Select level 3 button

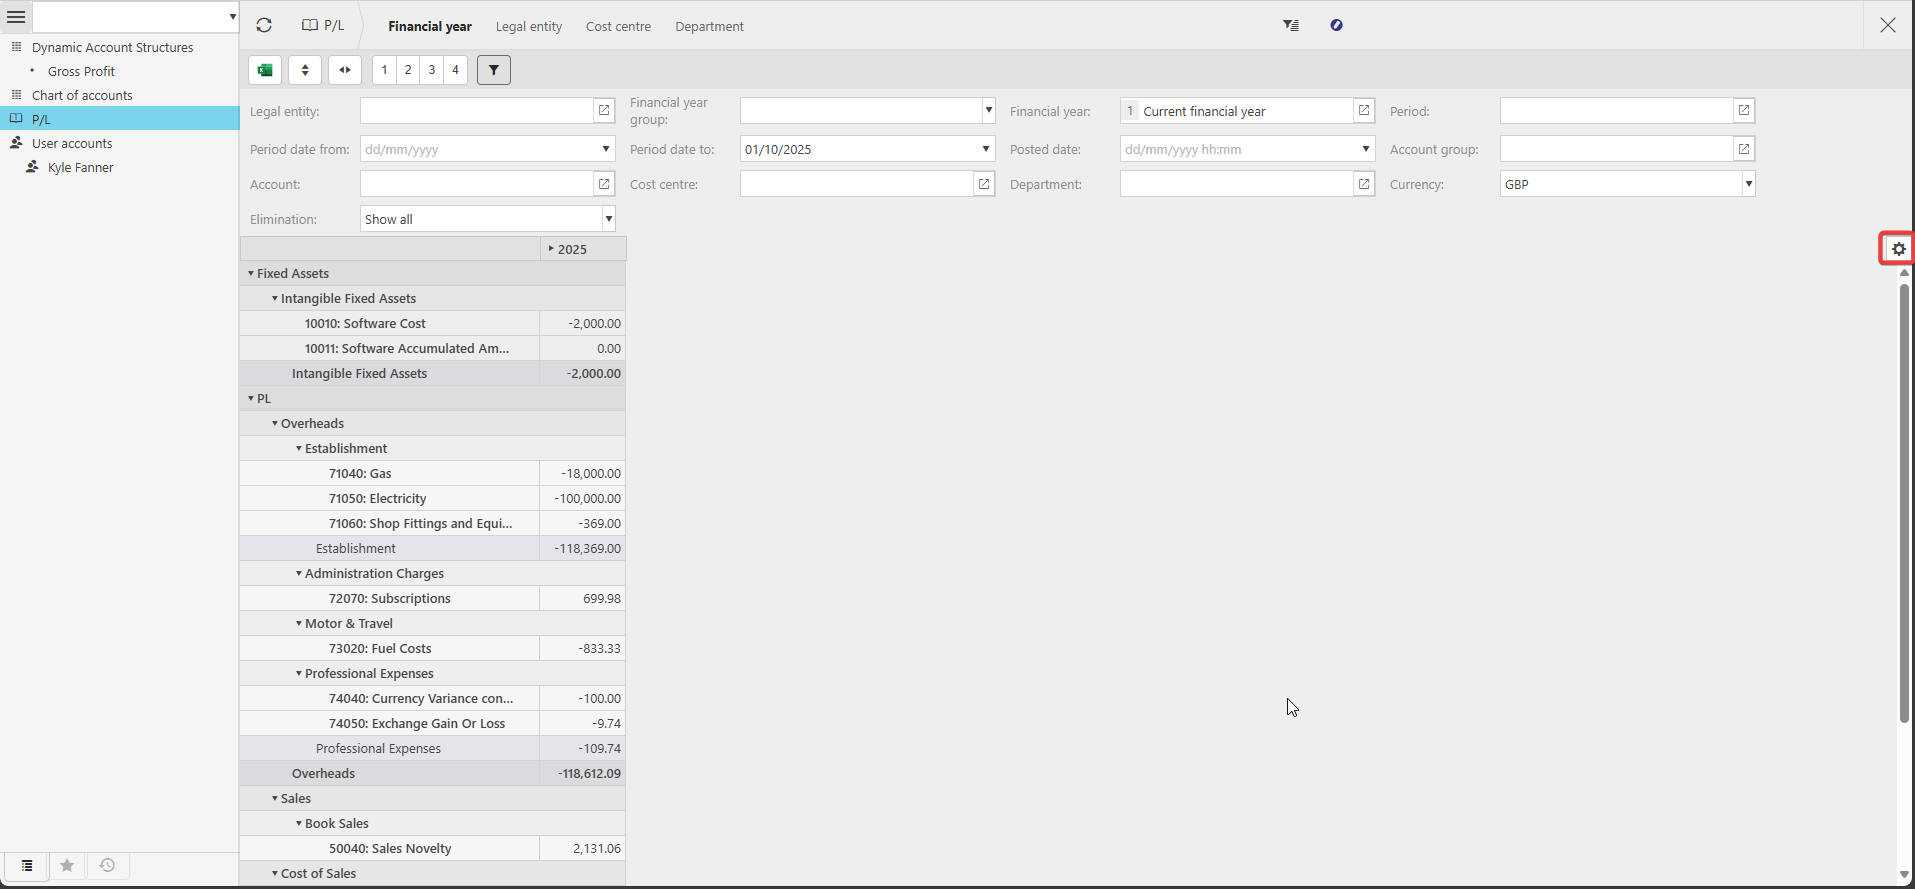(x=432, y=70)
